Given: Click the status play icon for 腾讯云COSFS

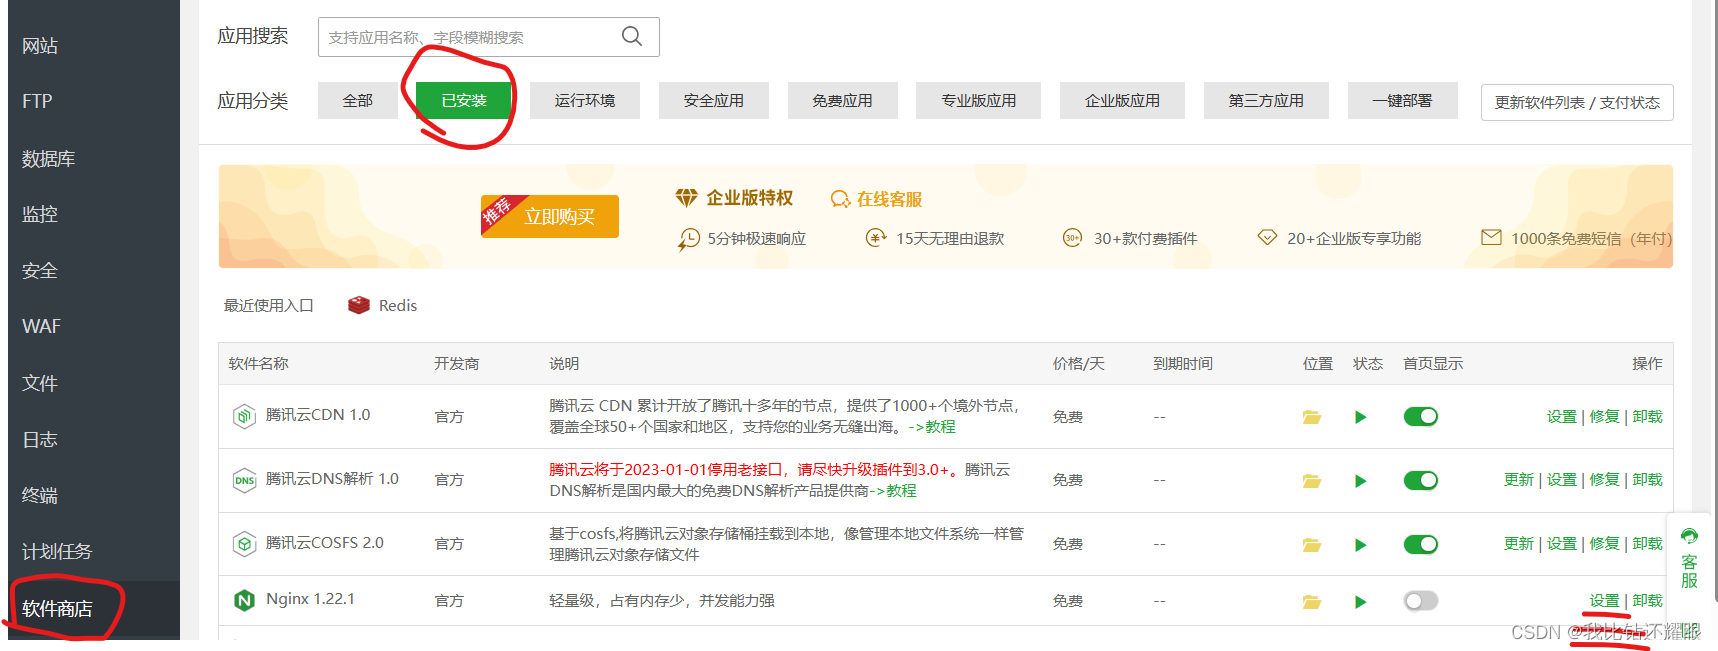Looking at the screenshot, I should (1360, 545).
